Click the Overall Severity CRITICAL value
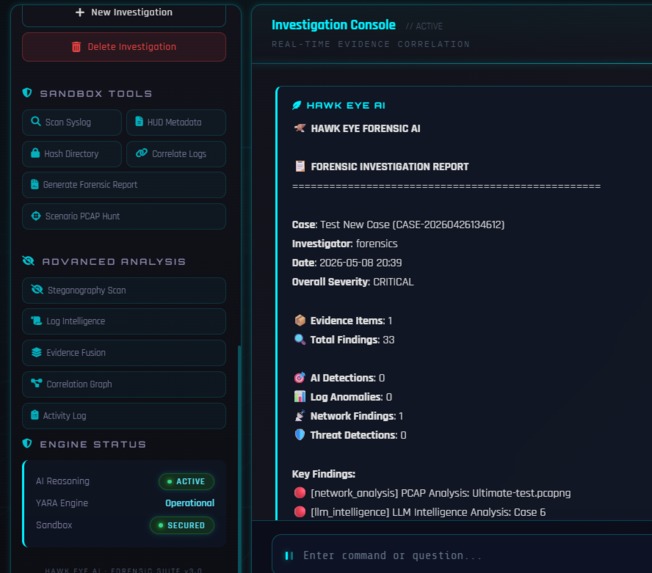This screenshot has width=652, height=573. pyautogui.click(x=393, y=282)
